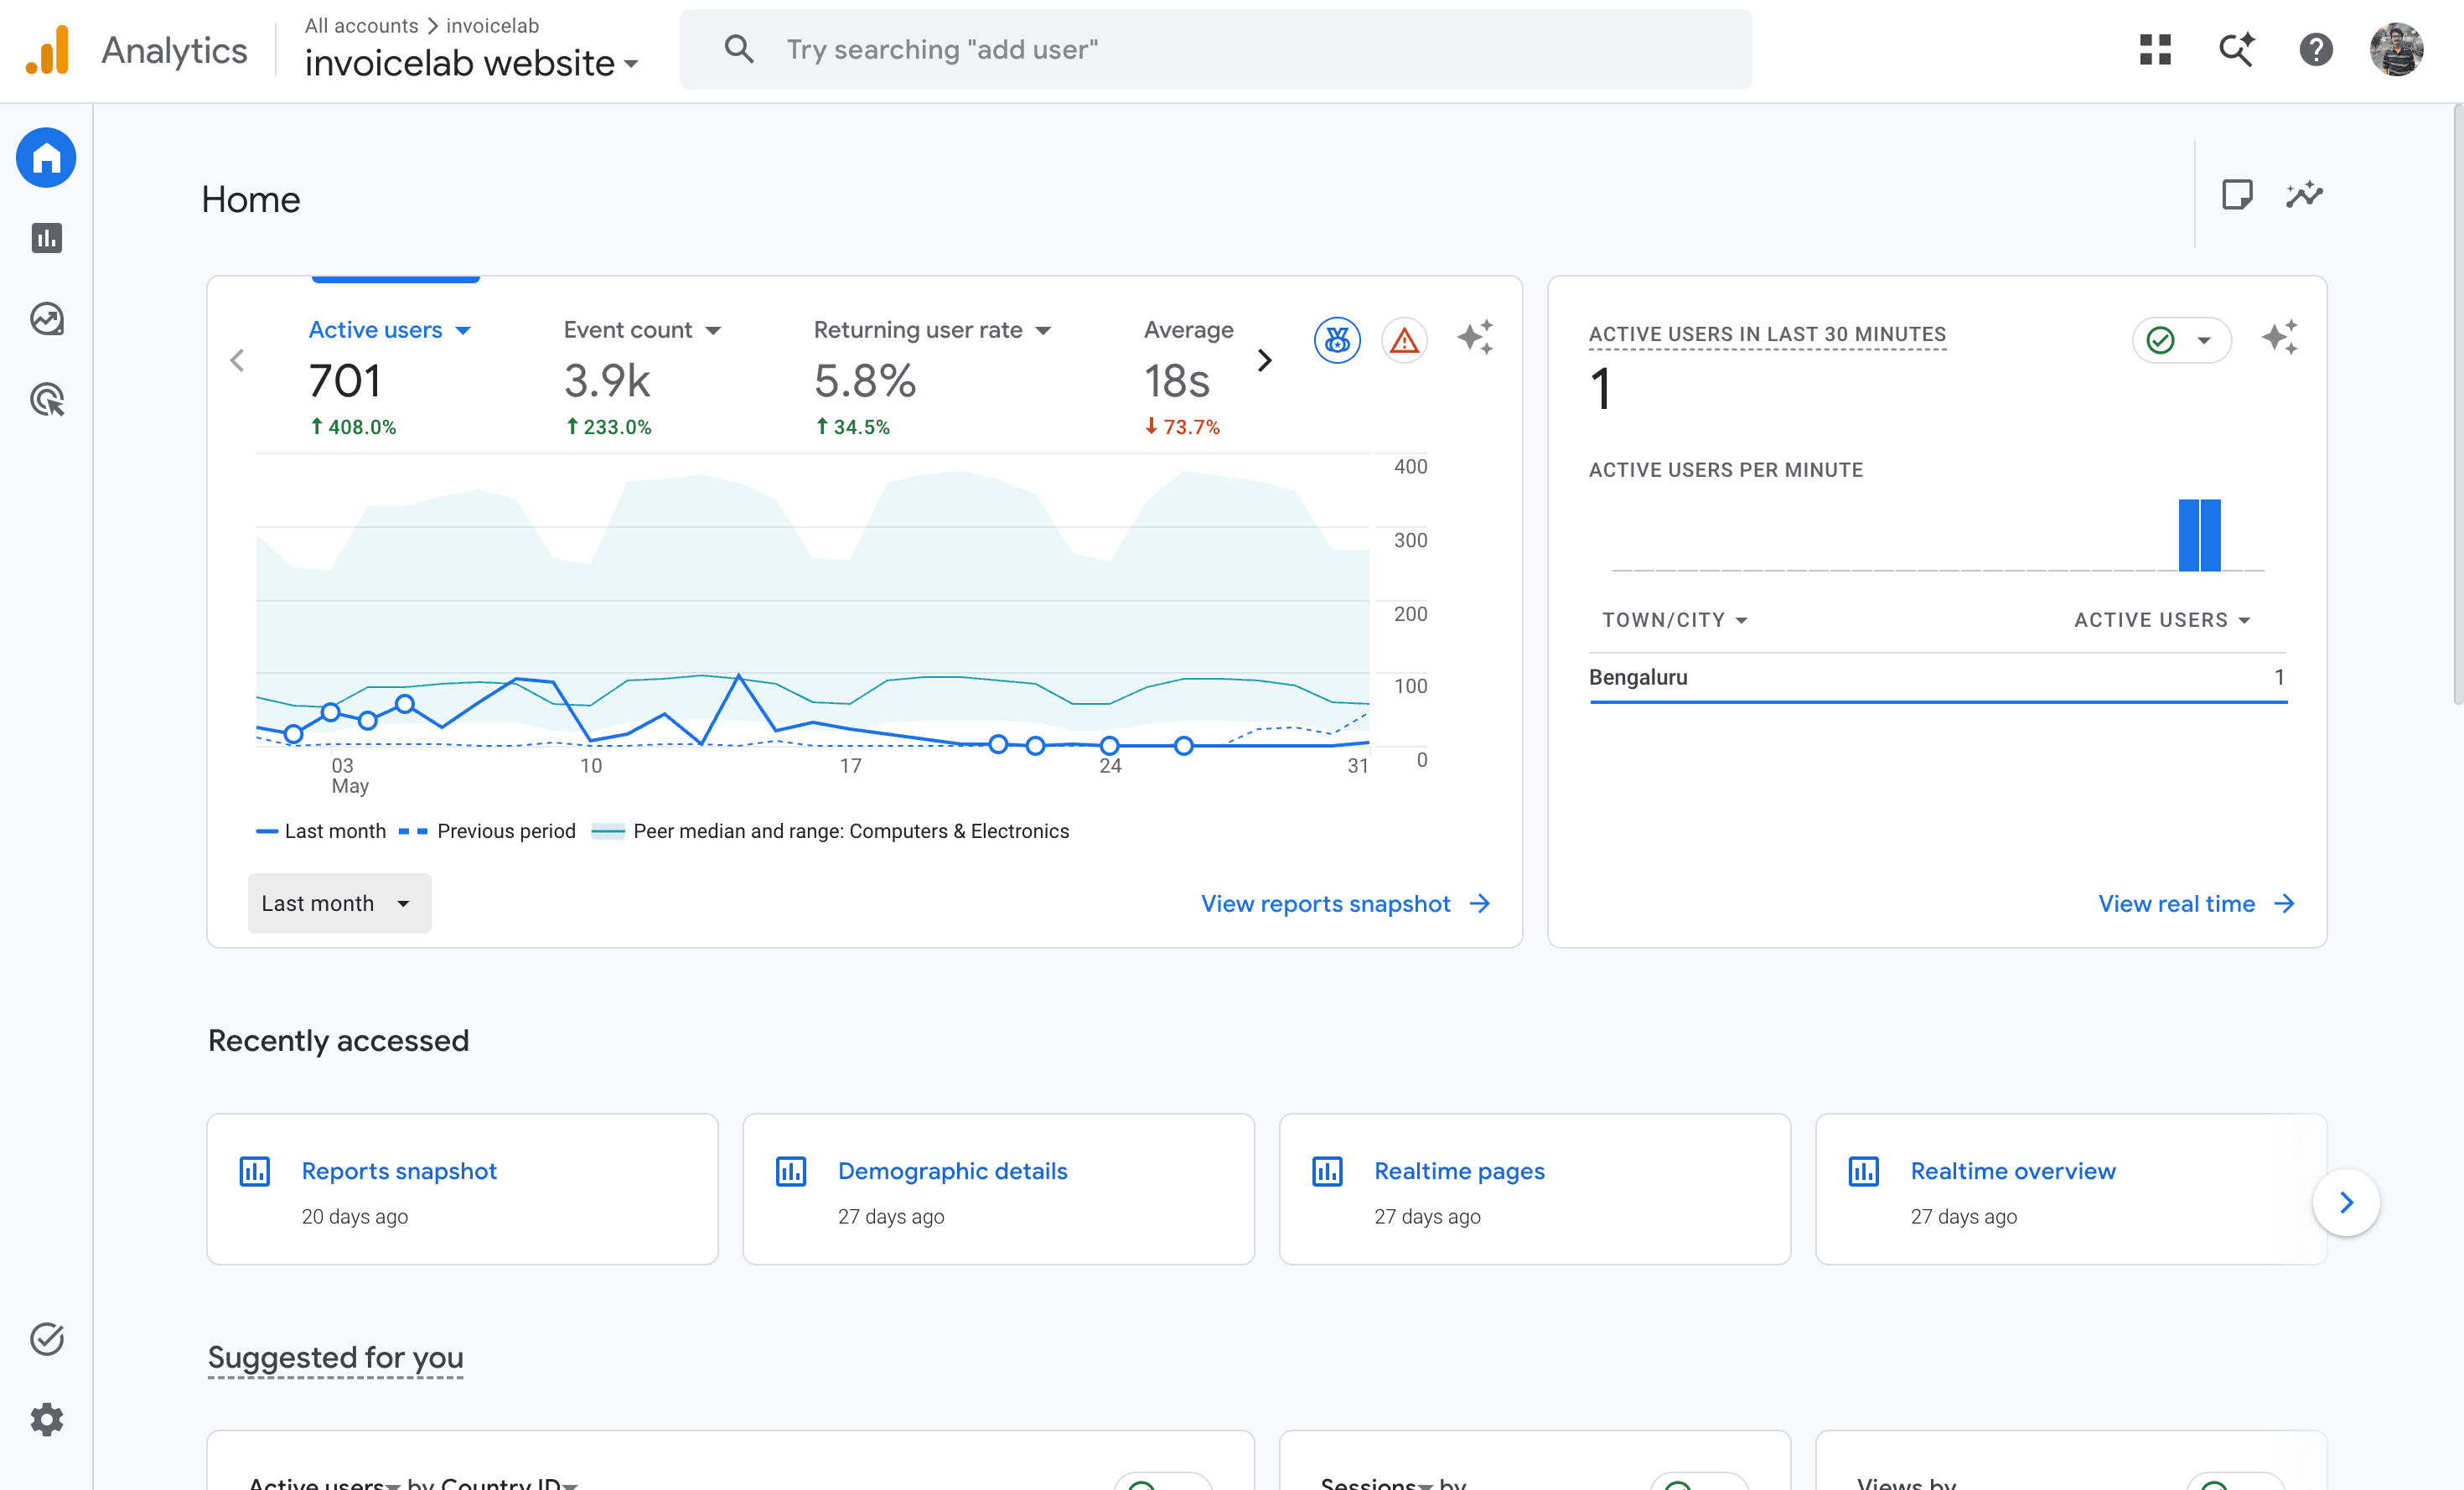Image resolution: width=2464 pixels, height=1490 pixels.
Task: Click the sparkle icon on realtime card
Action: pyautogui.click(x=2279, y=338)
